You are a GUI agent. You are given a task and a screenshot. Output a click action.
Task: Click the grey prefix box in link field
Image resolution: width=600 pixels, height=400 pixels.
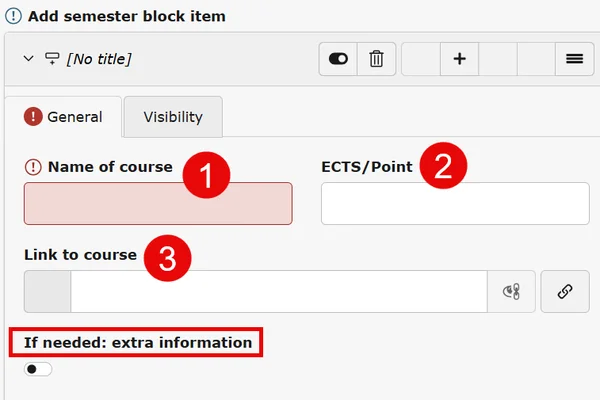click(47, 292)
